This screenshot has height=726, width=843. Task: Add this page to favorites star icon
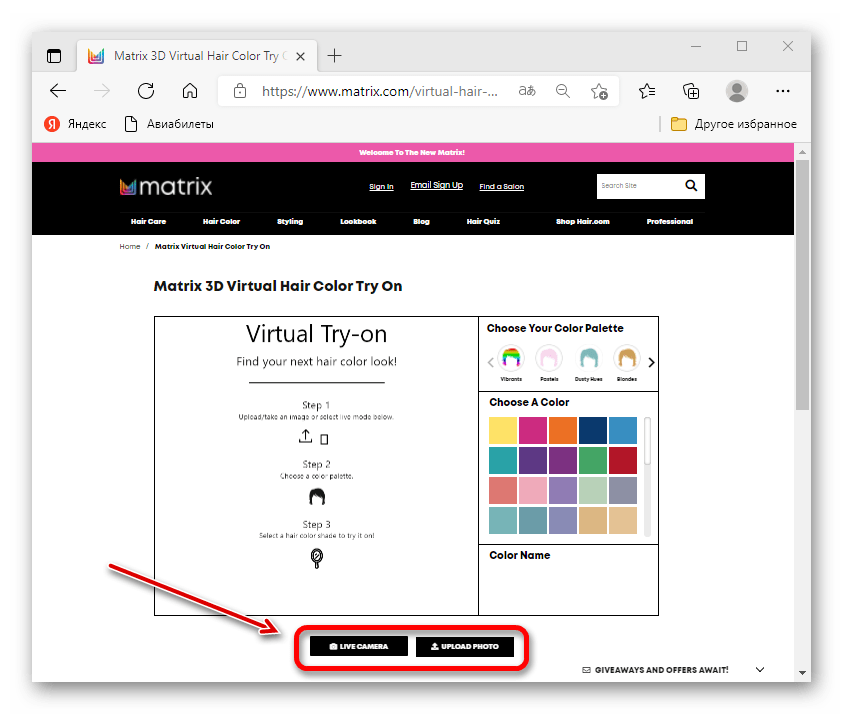click(599, 91)
